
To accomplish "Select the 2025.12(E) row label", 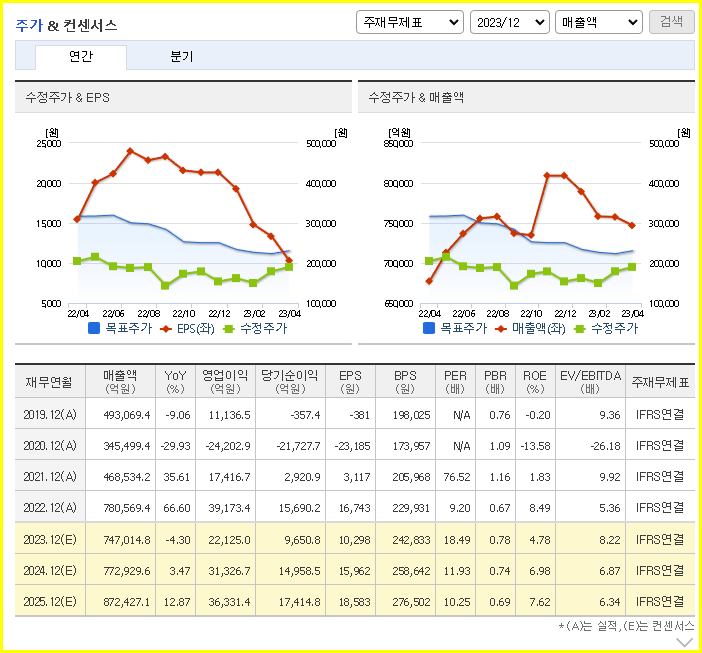I will (50, 602).
